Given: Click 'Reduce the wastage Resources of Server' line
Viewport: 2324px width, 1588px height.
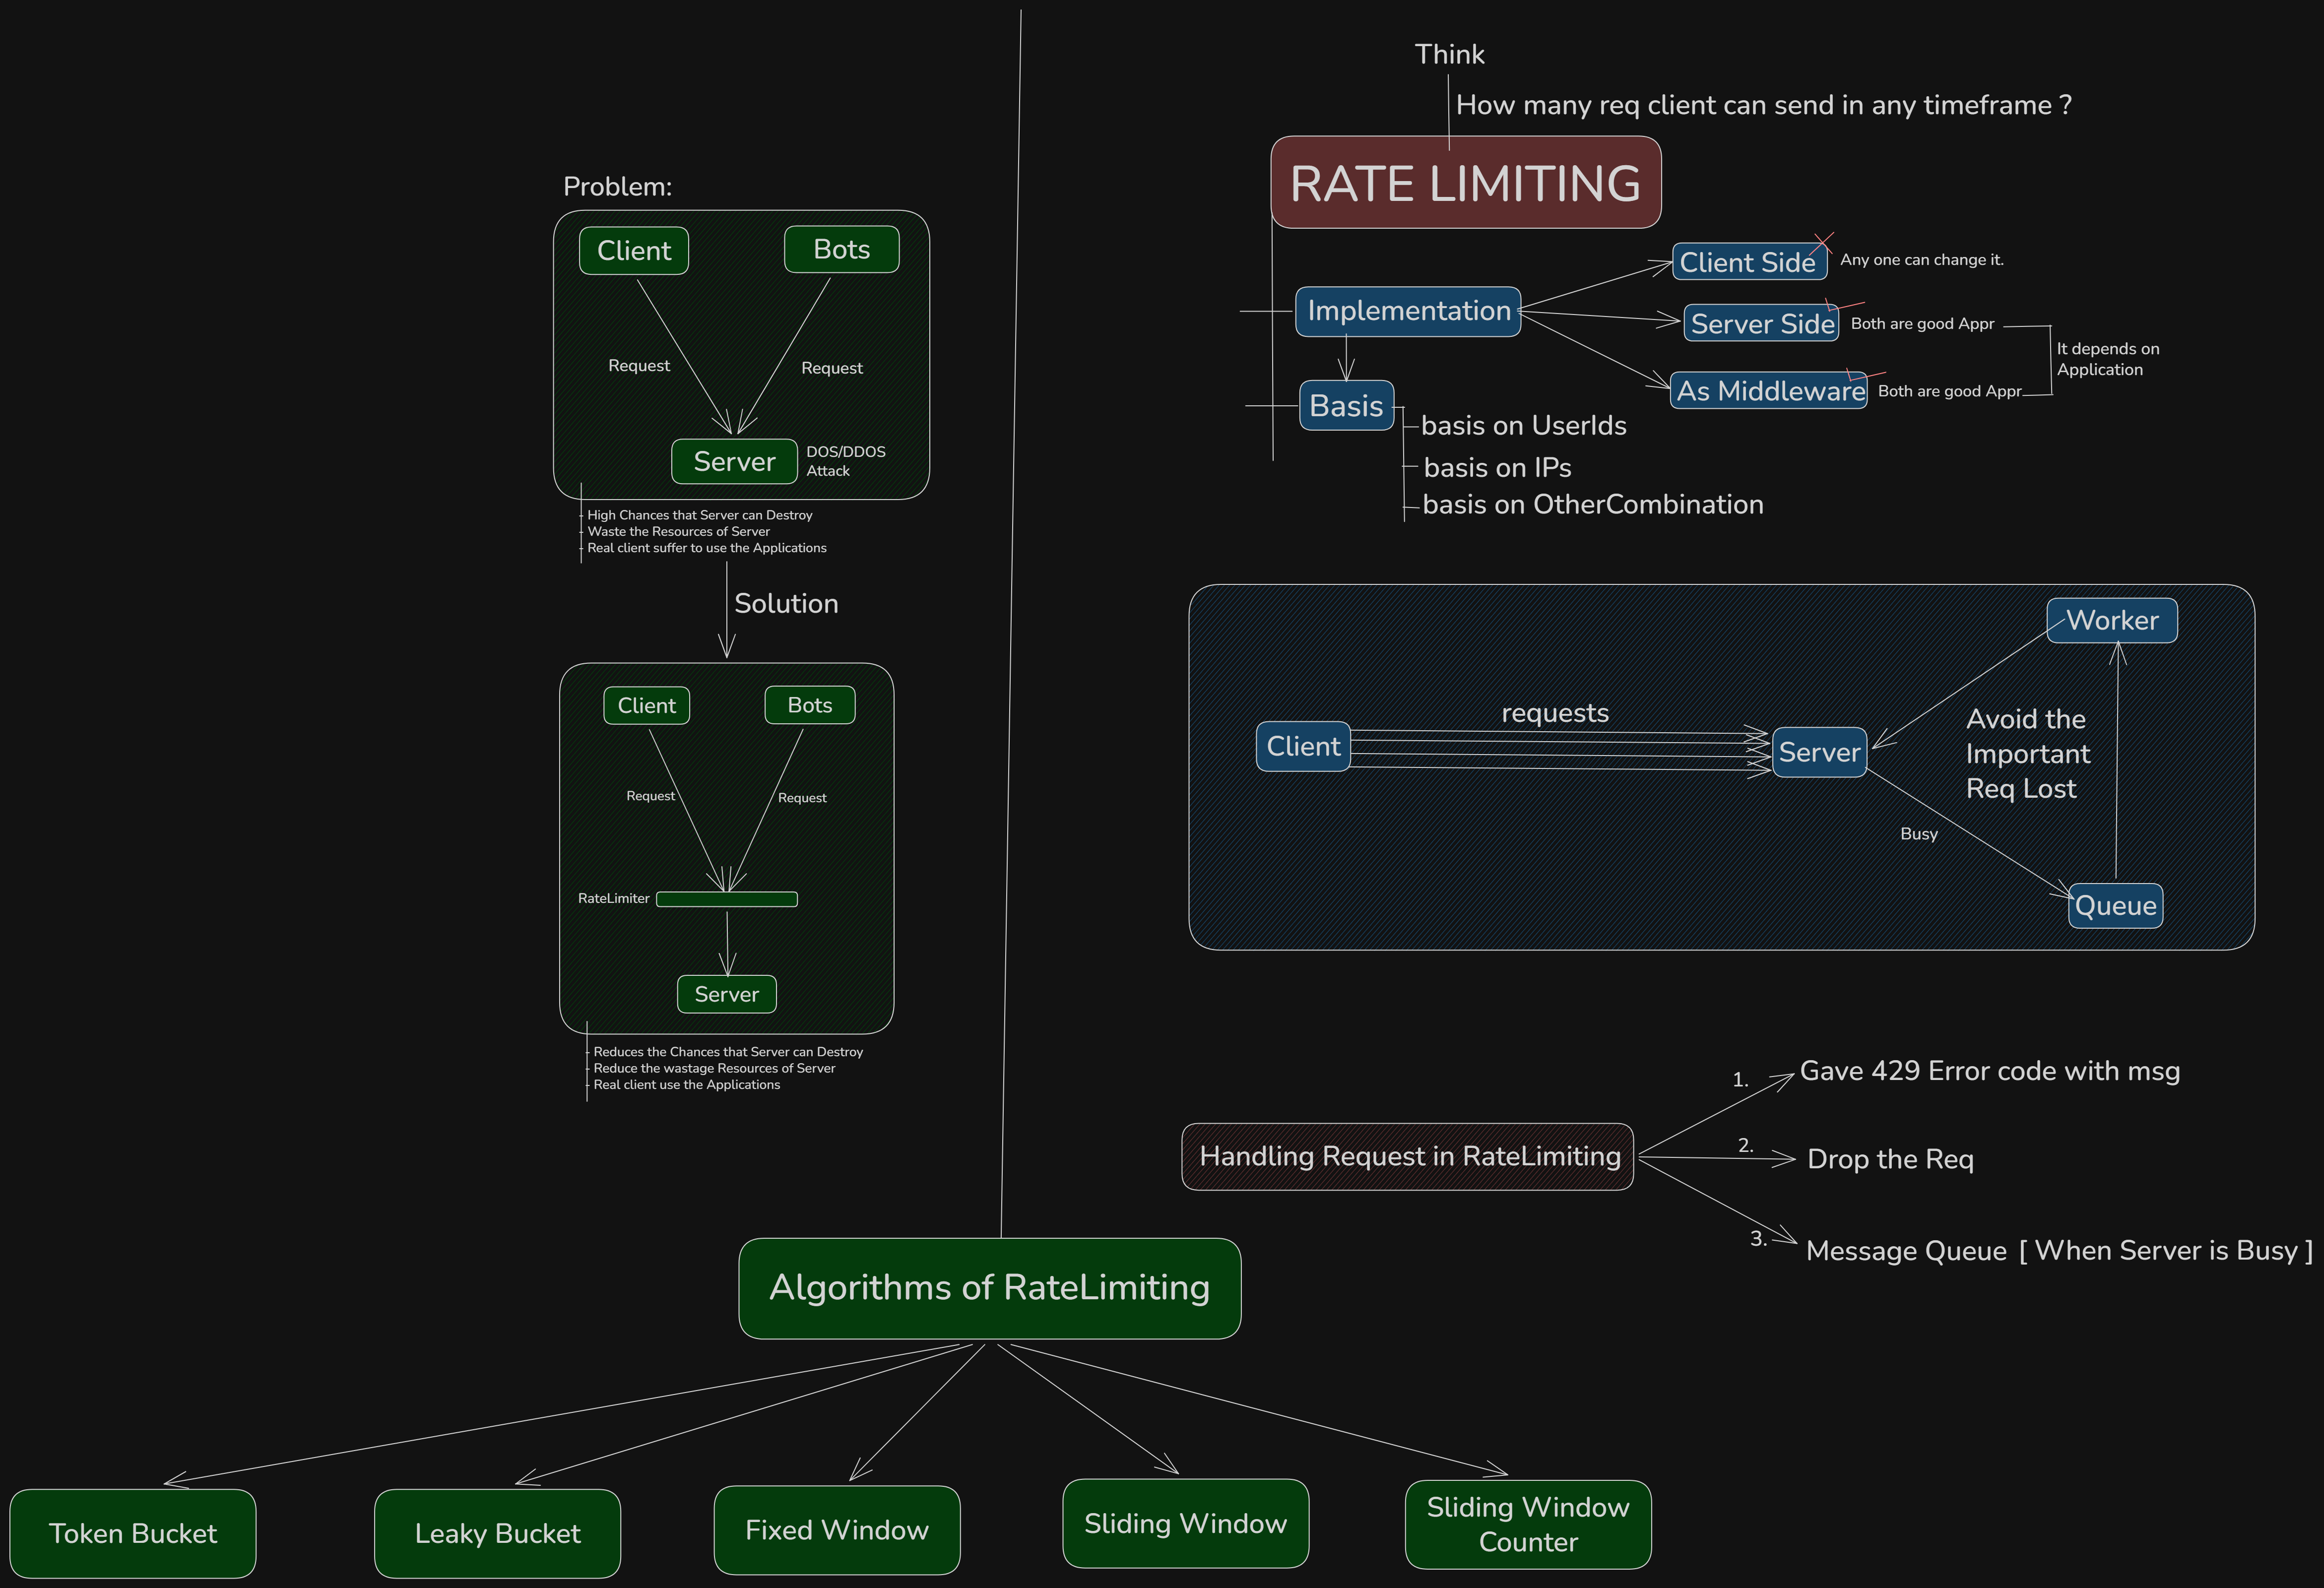Looking at the screenshot, I should pyautogui.click(x=714, y=1068).
